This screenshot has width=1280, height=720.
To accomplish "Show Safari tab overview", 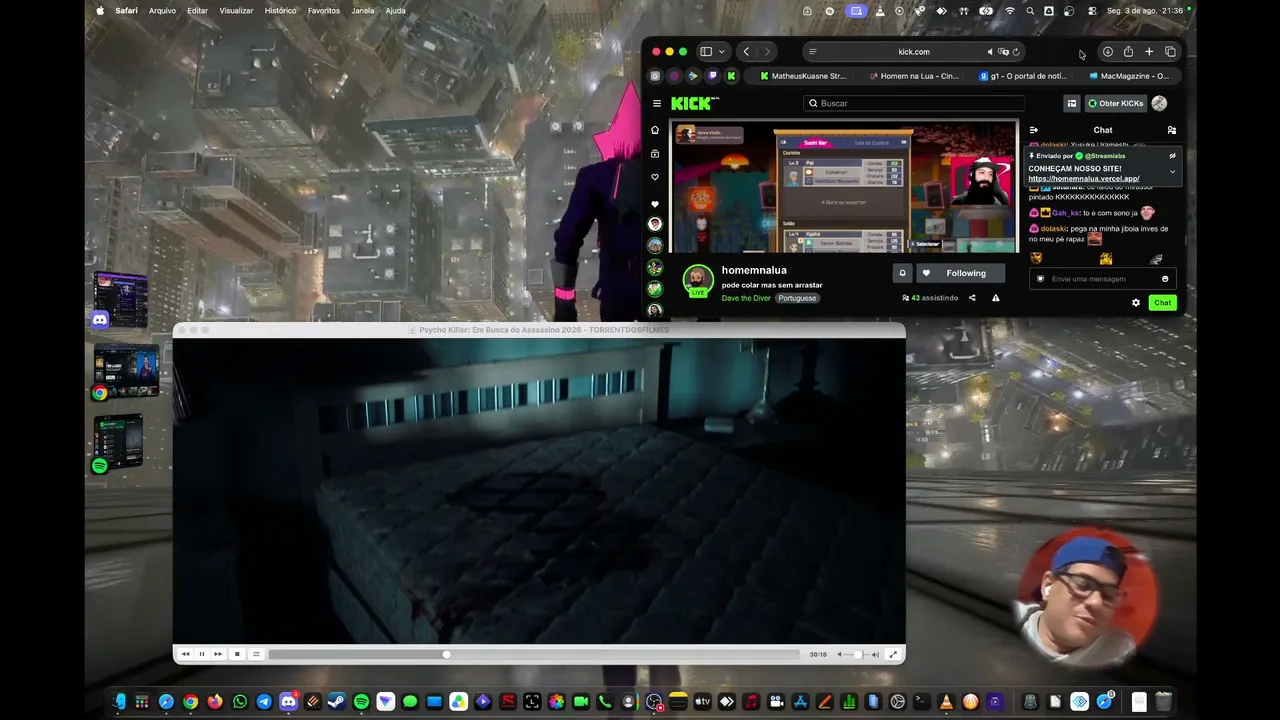I will click(1170, 52).
